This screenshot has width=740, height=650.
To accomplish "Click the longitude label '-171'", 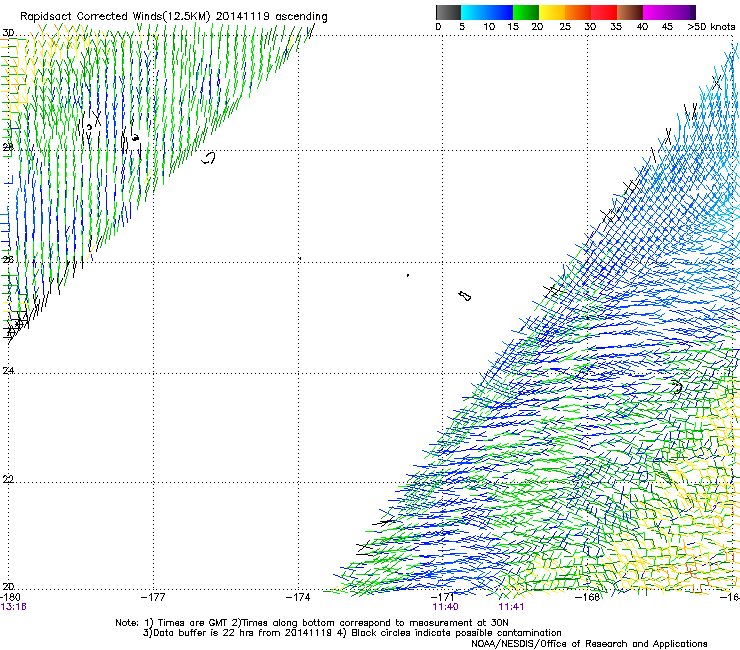I will point(442,597).
